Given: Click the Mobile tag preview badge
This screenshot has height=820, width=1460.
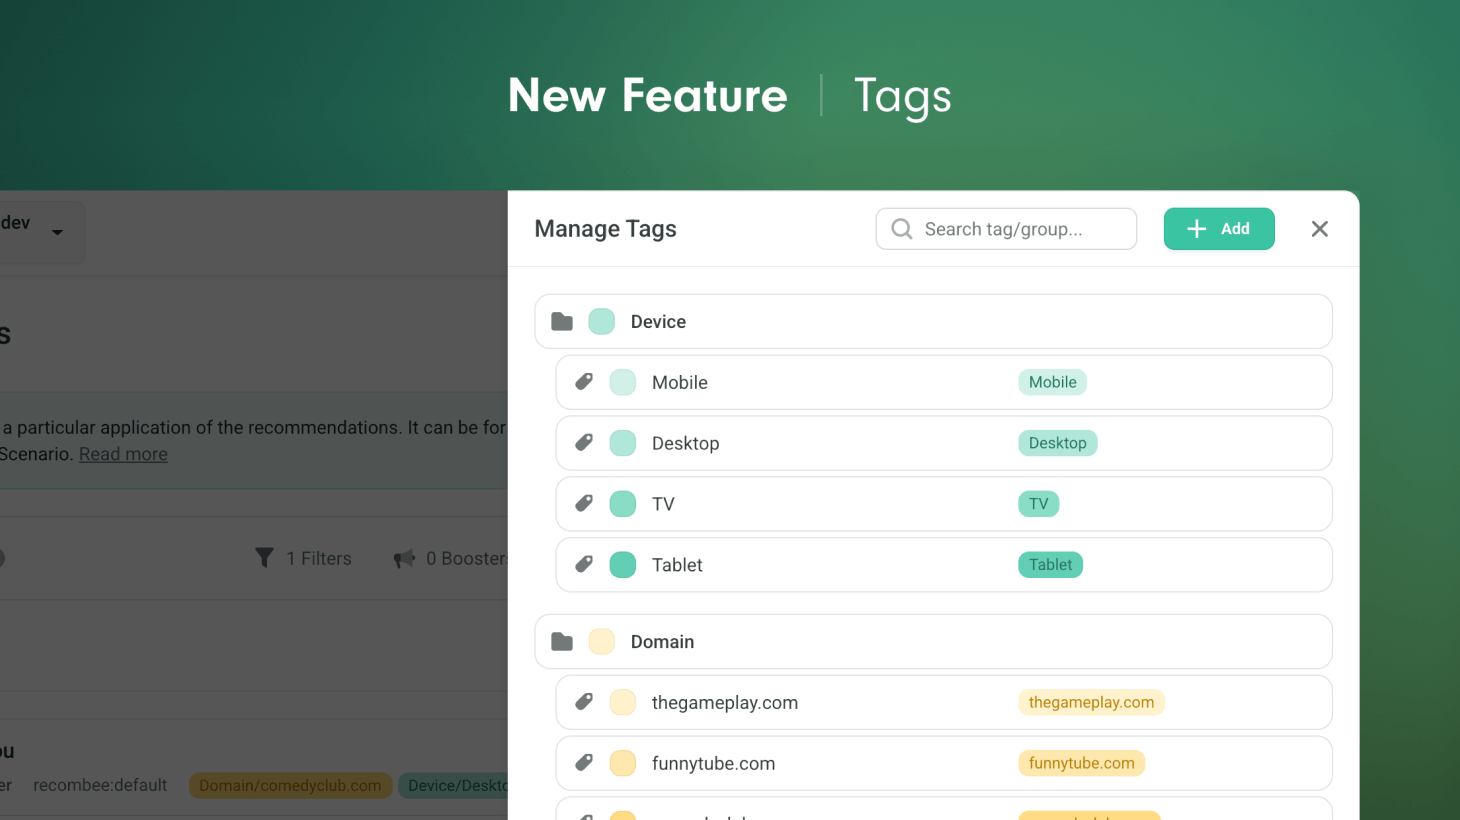Looking at the screenshot, I should pos(1052,382).
